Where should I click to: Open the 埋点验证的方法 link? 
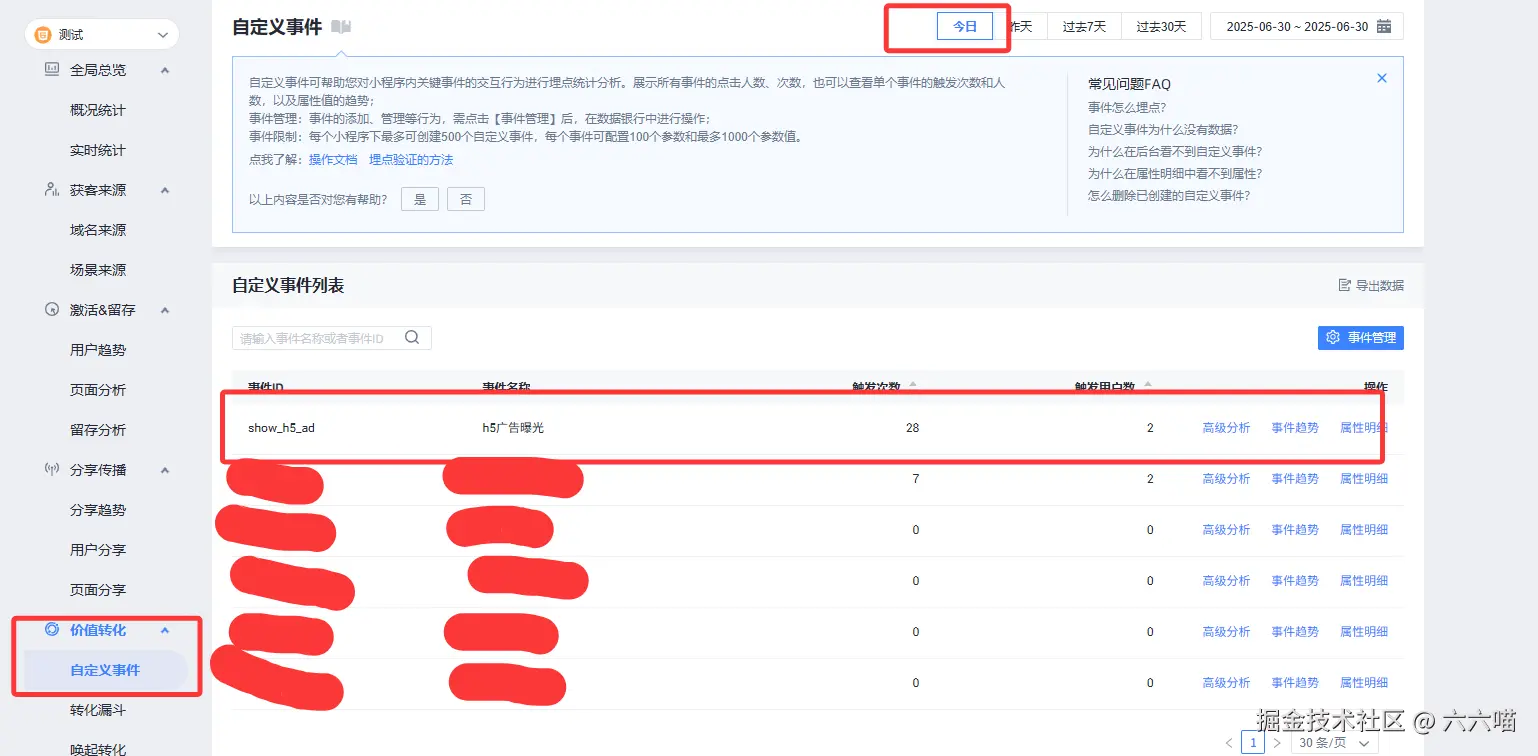[411, 160]
